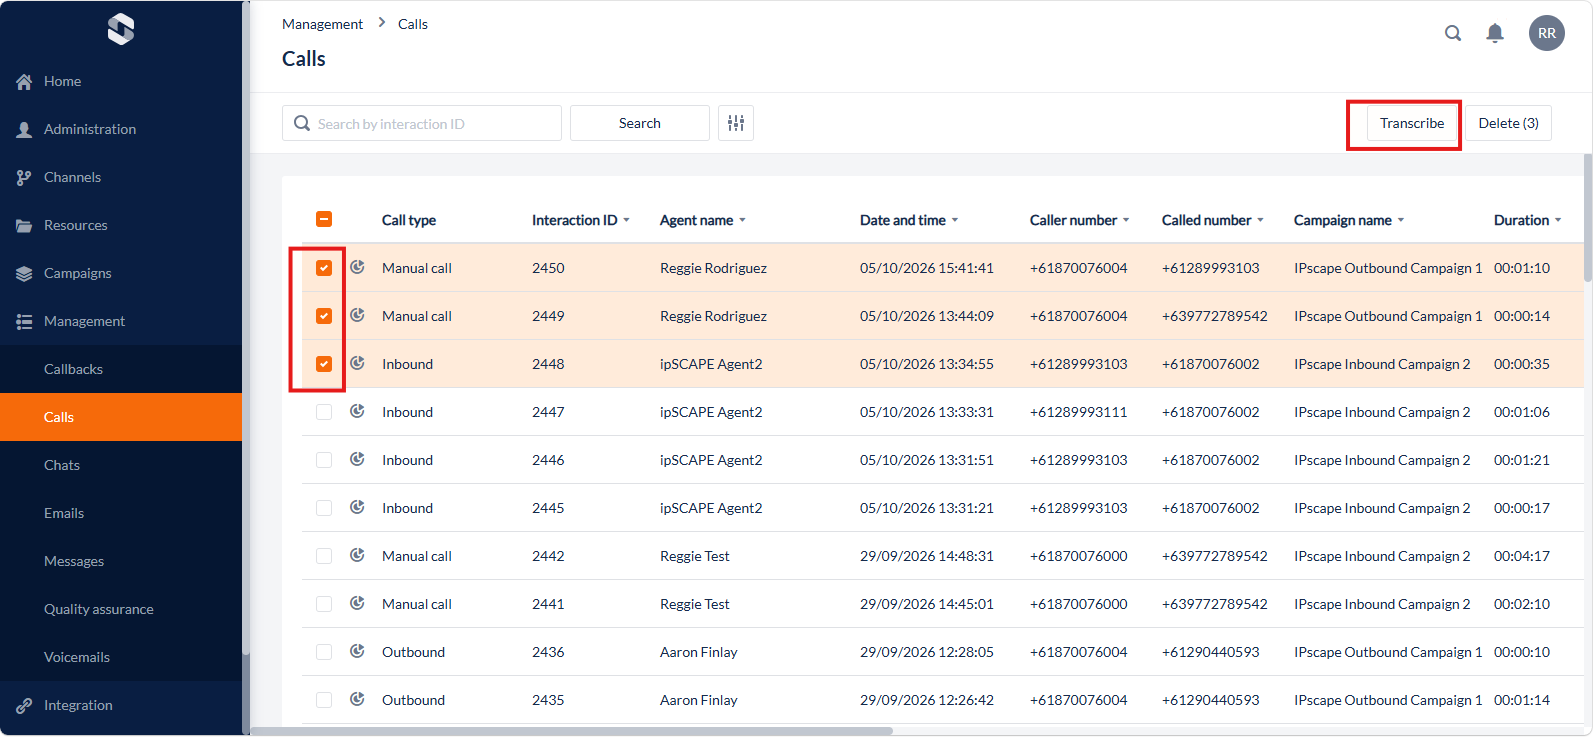Open the RR user avatar menu
1595x738 pixels.
coord(1547,33)
